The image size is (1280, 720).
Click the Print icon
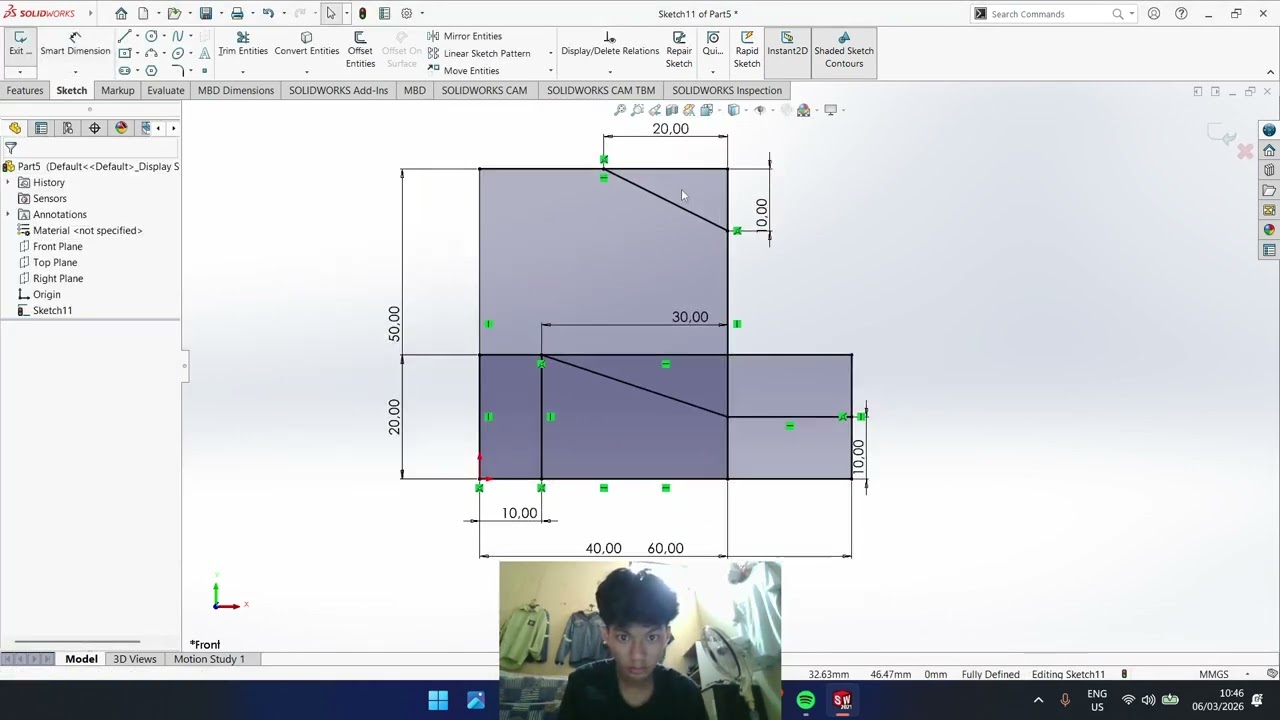237,14
